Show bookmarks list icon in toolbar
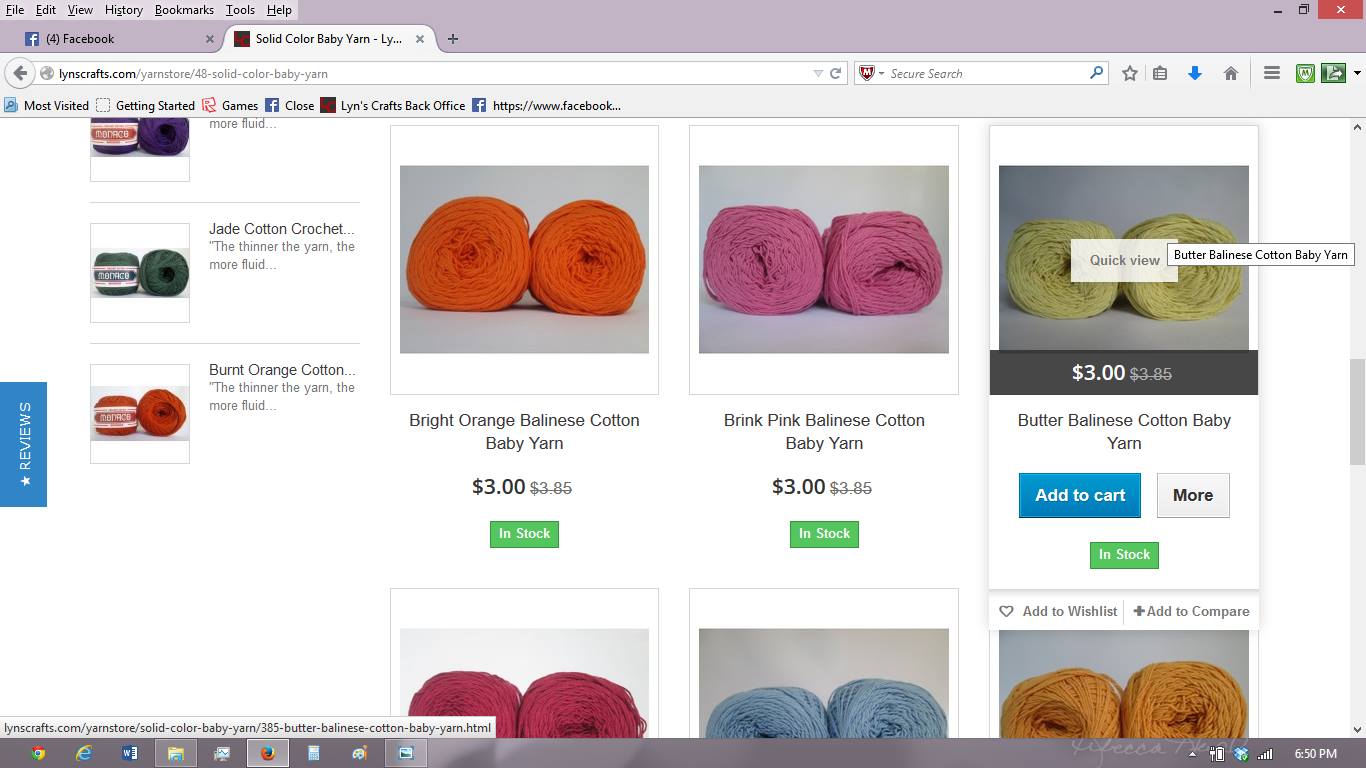This screenshot has width=1366, height=768. 1160,73
